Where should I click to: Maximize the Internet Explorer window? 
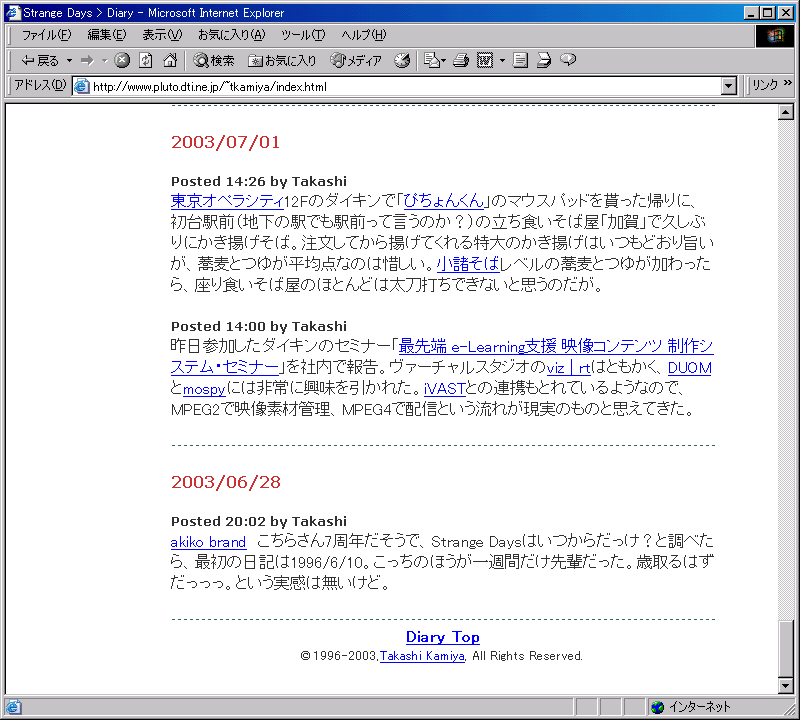[767, 13]
